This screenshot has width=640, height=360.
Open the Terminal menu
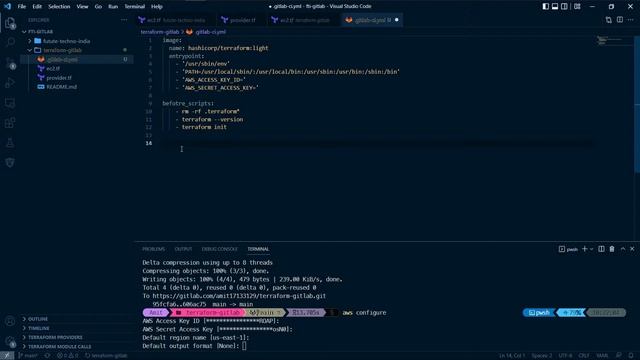[135, 7]
